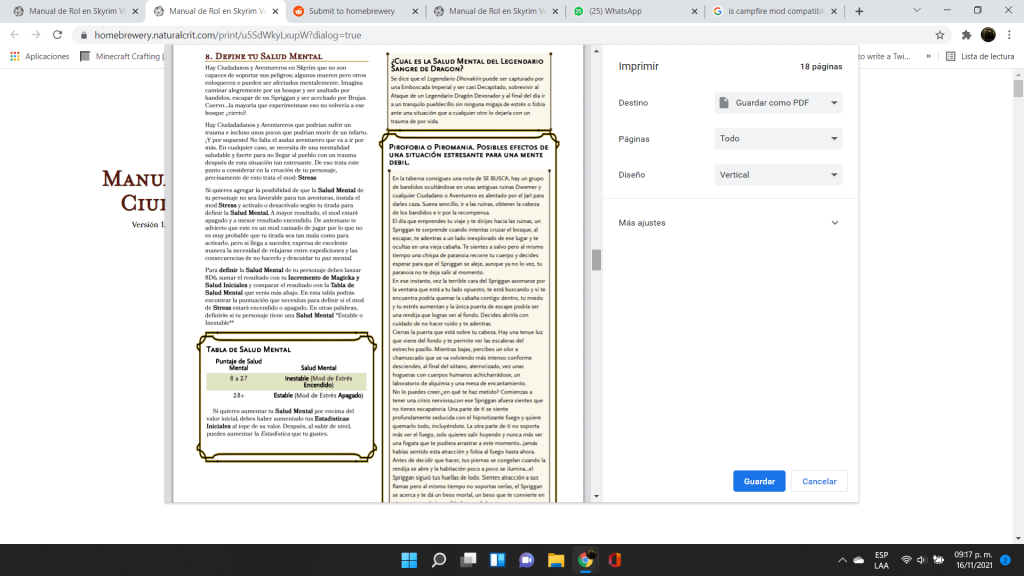Click the 18 páginas count label
This screenshot has height=576, width=1024.
pyautogui.click(x=821, y=67)
